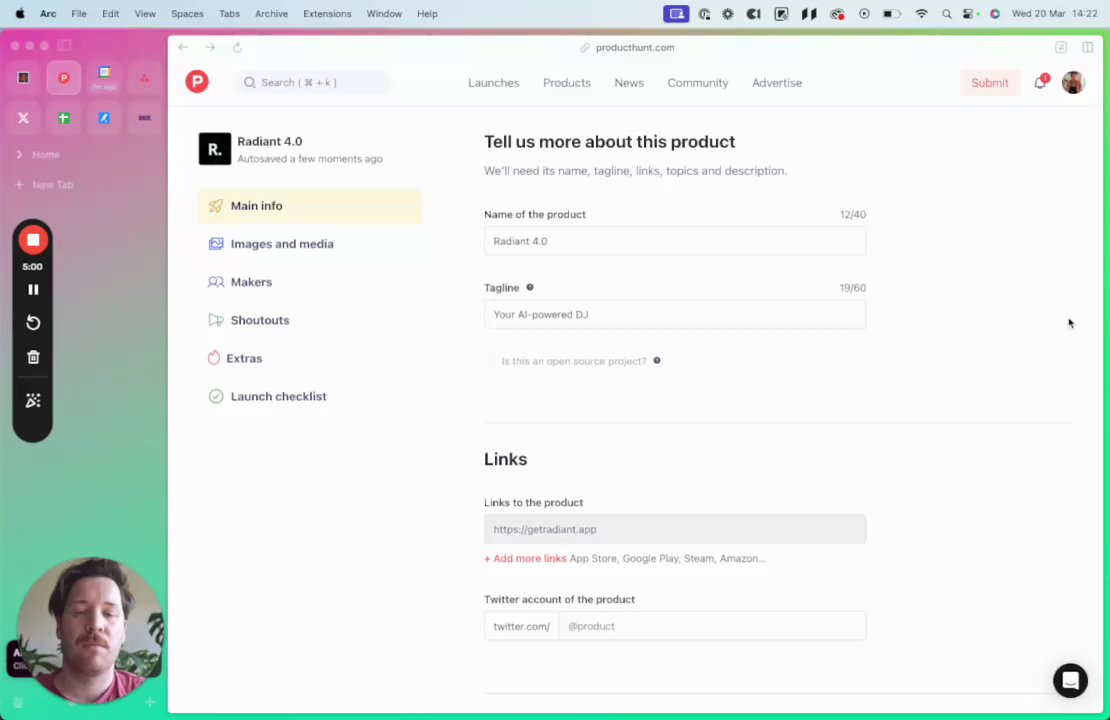Open the blue pen pinned tab
This screenshot has height=720, width=1110.
click(x=104, y=118)
